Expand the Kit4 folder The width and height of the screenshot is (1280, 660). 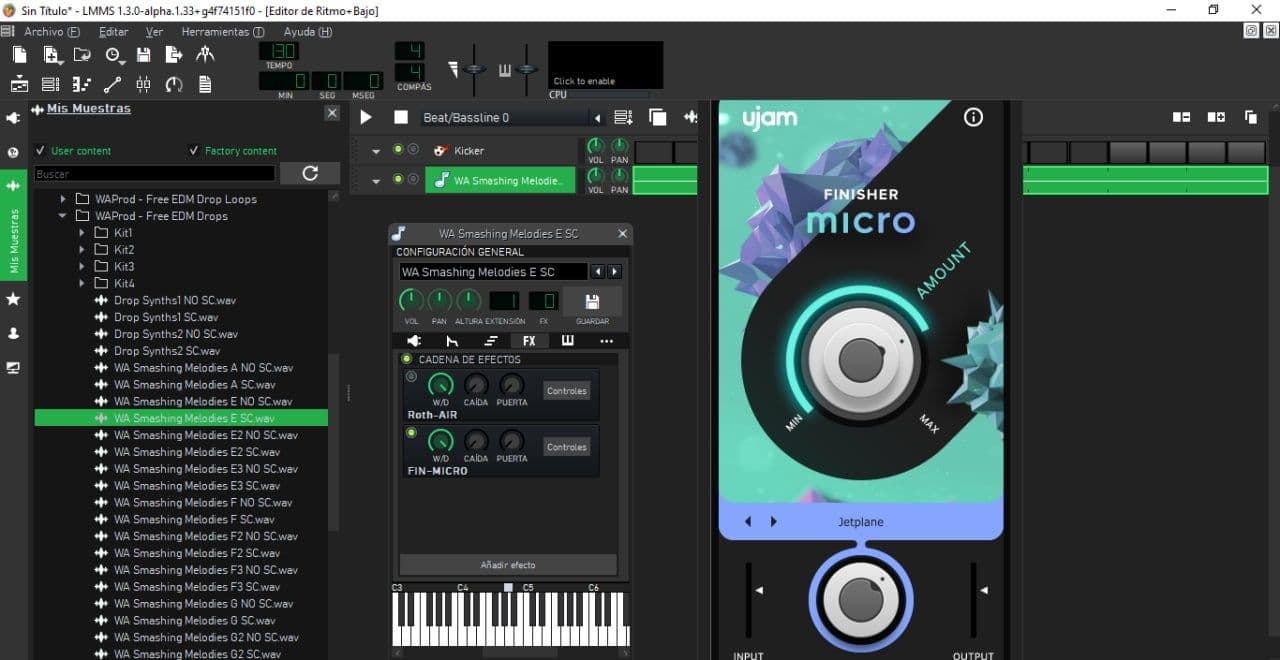coord(82,284)
